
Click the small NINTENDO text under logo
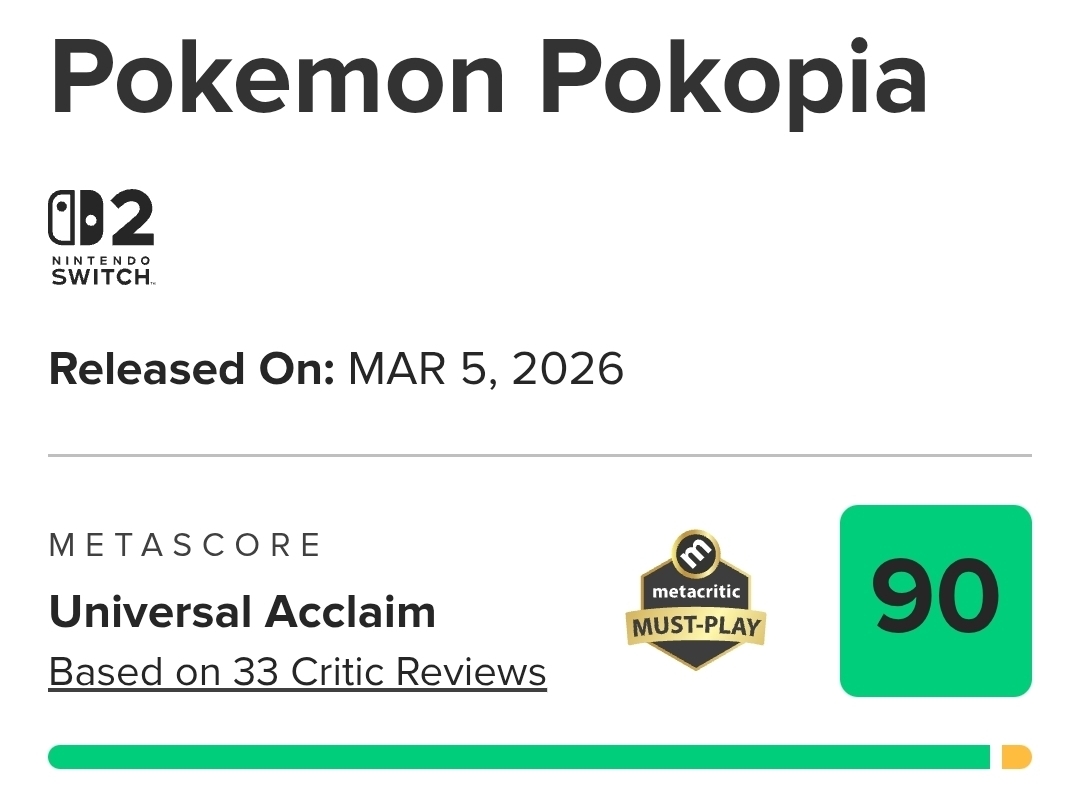(101, 261)
